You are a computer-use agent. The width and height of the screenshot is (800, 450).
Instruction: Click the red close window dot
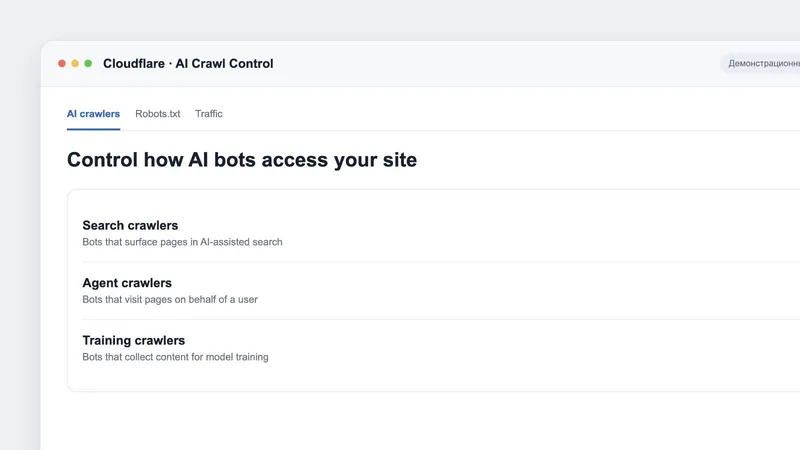(x=62, y=63)
